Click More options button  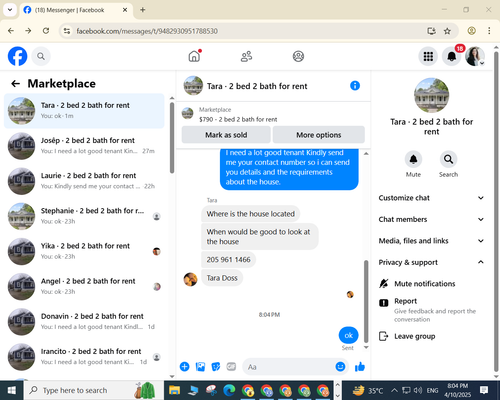[x=319, y=135]
